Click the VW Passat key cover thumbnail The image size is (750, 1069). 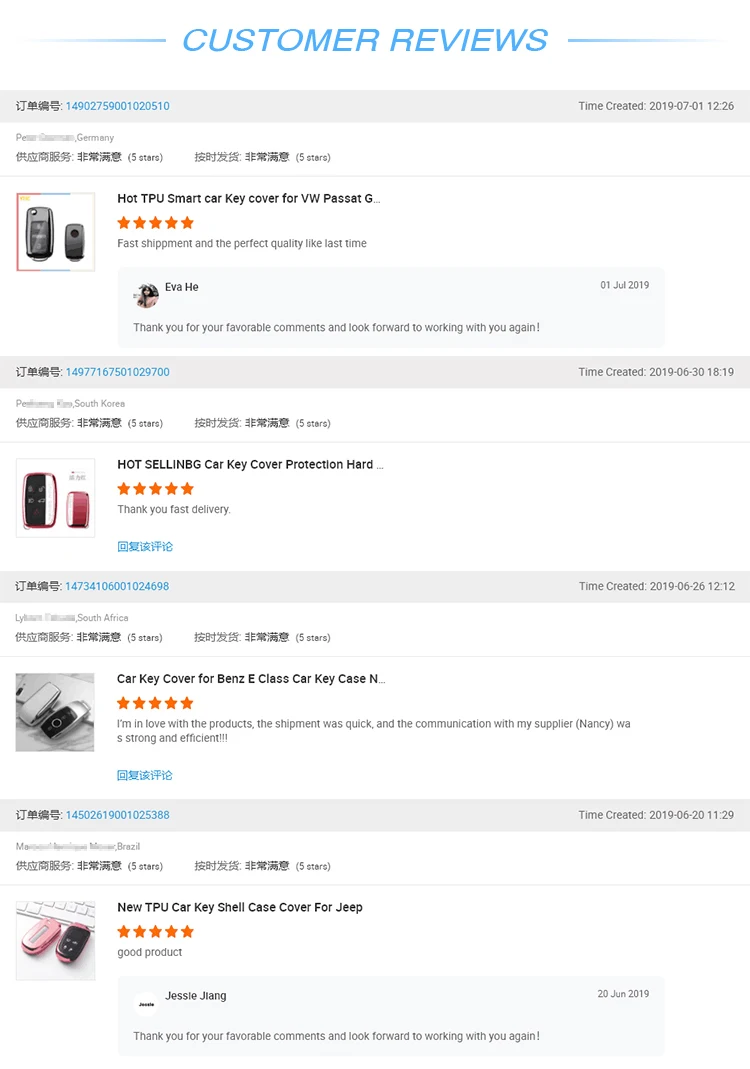pyautogui.click(x=56, y=232)
